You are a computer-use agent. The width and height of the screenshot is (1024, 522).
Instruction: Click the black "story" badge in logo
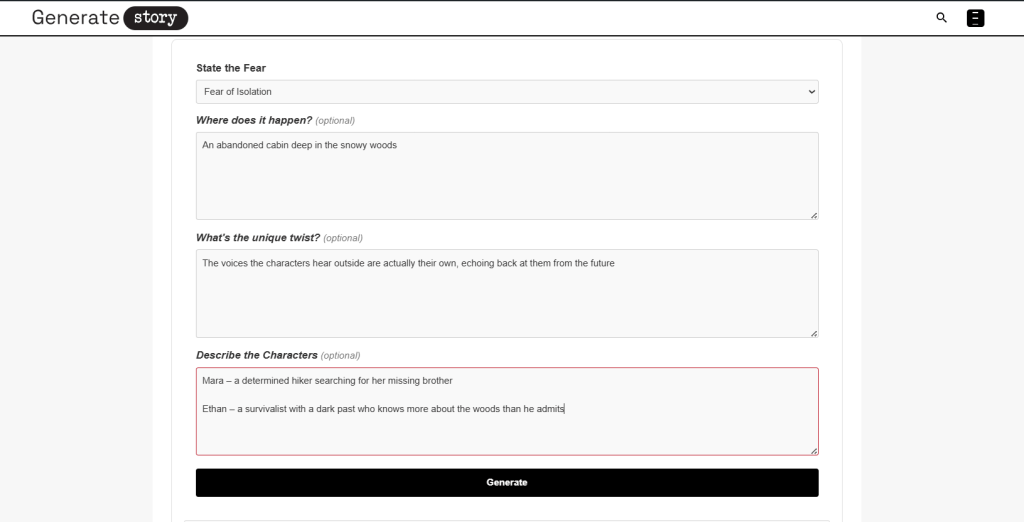click(155, 18)
